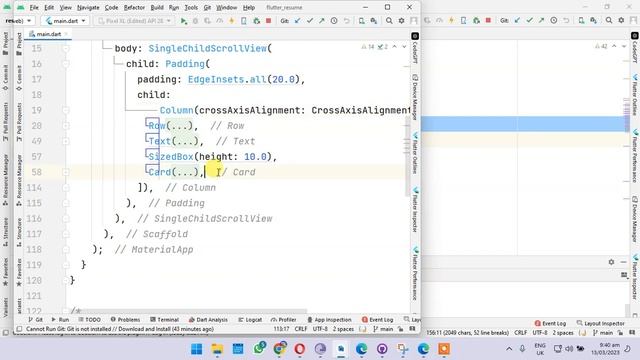Click the Git Update Project blue arrow icon
640x360 pixels.
297,21
